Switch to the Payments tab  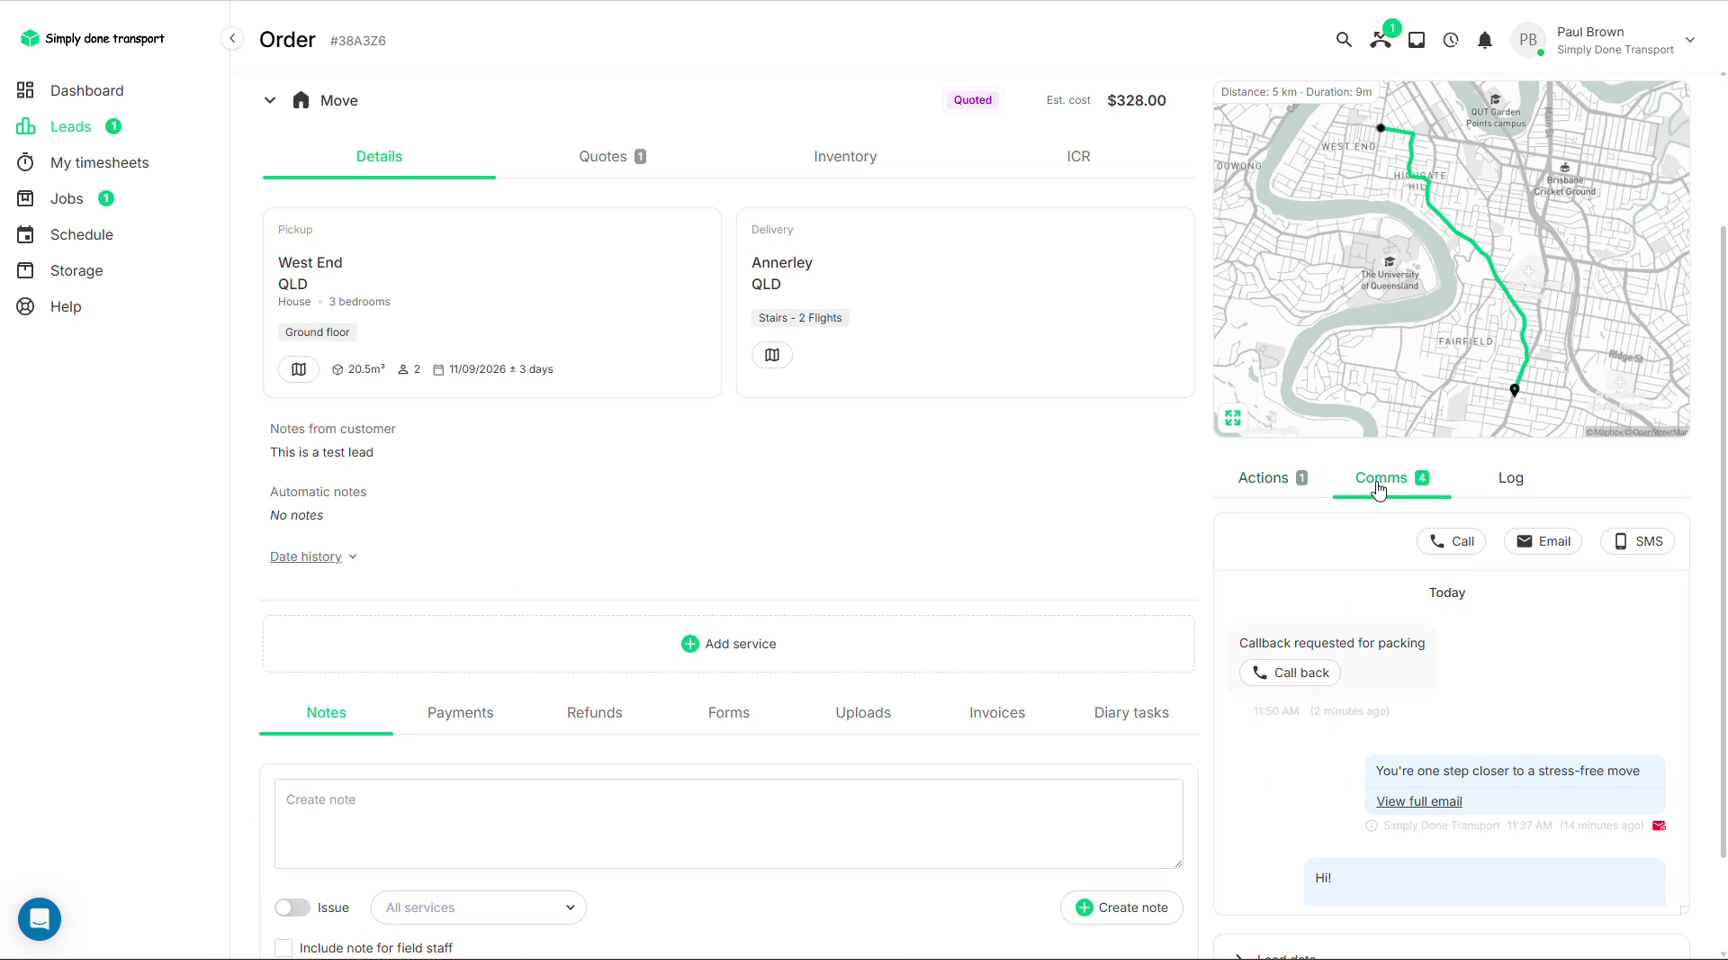pyautogui.click(x=460, y=712)
